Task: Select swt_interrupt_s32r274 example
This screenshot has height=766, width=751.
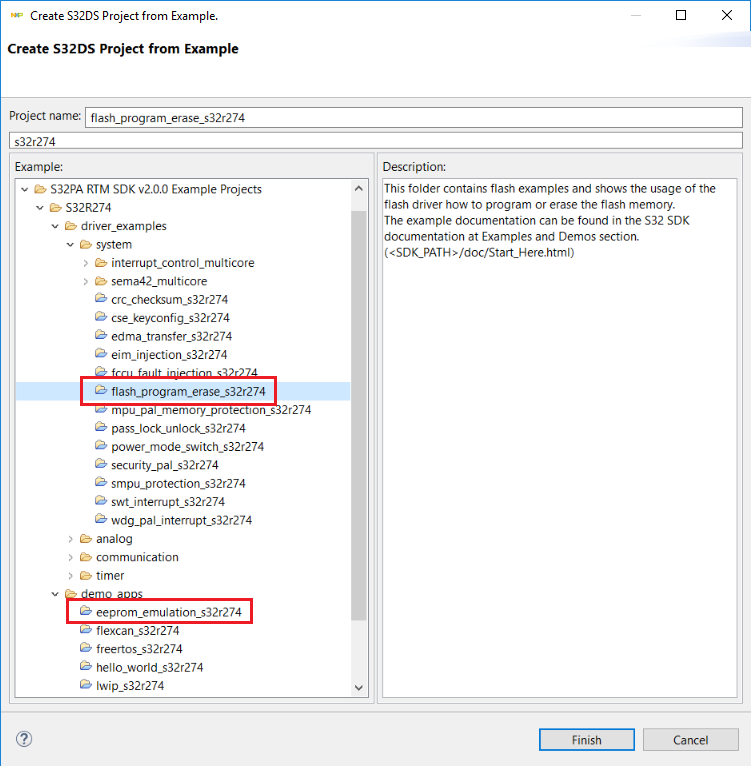Action: [x=168, y=502]
